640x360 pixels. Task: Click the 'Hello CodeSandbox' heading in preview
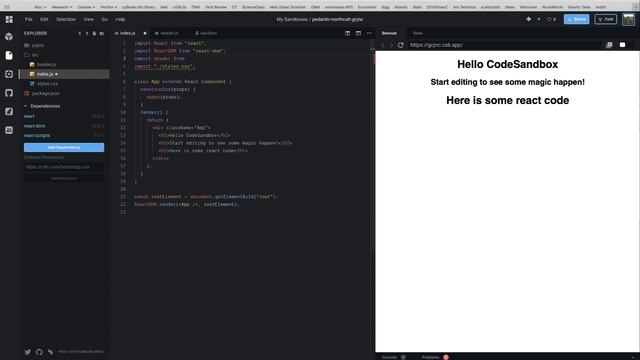(507, 64)
